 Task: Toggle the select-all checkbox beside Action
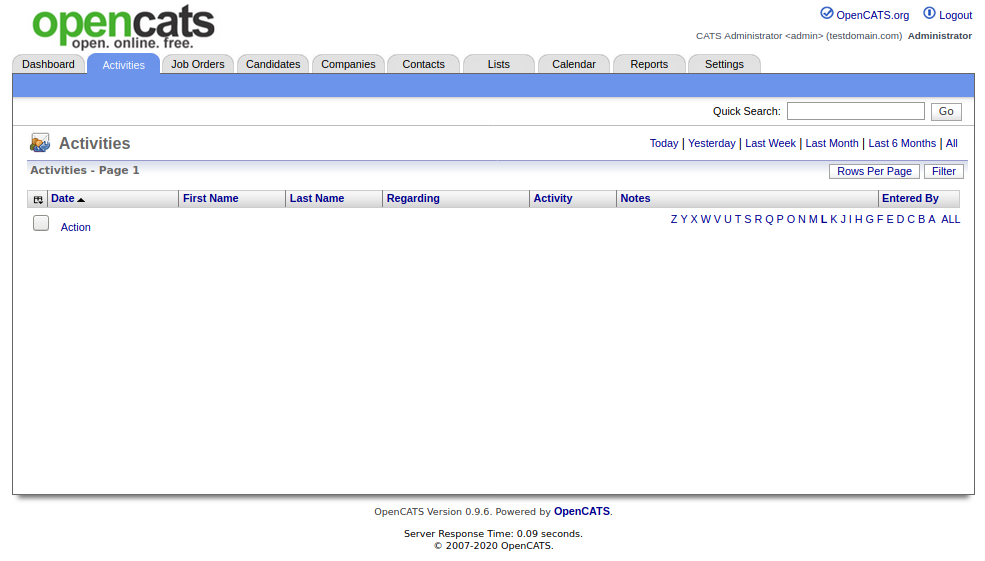point(41,224)
